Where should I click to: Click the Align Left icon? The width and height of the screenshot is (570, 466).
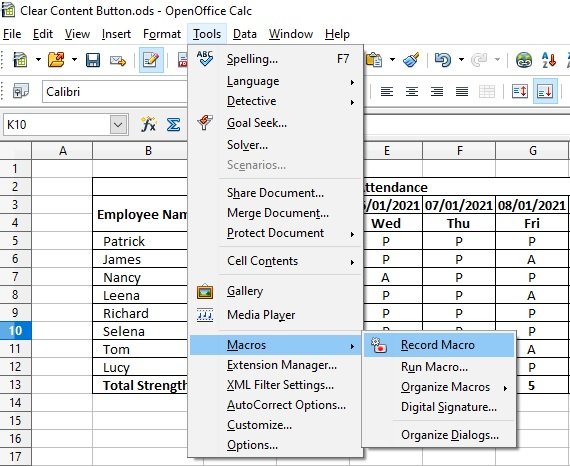(x=387, y=91)
